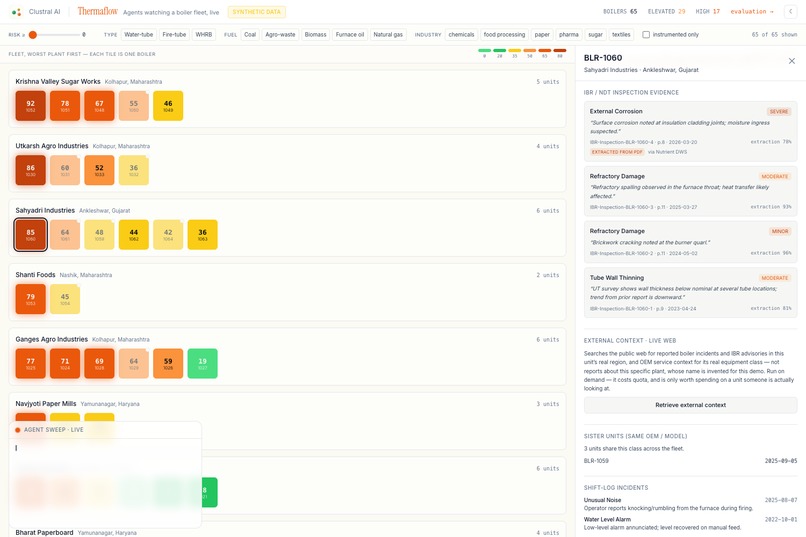Screen dimensions: 806x537
Task: Close the BLR-1060 detail panel
Action: [x=792, y=61]
